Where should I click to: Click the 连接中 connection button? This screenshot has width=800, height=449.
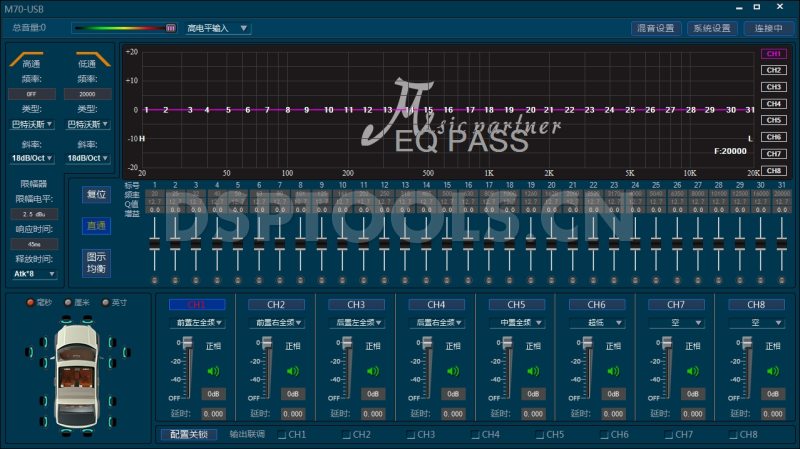pos(768,28)
